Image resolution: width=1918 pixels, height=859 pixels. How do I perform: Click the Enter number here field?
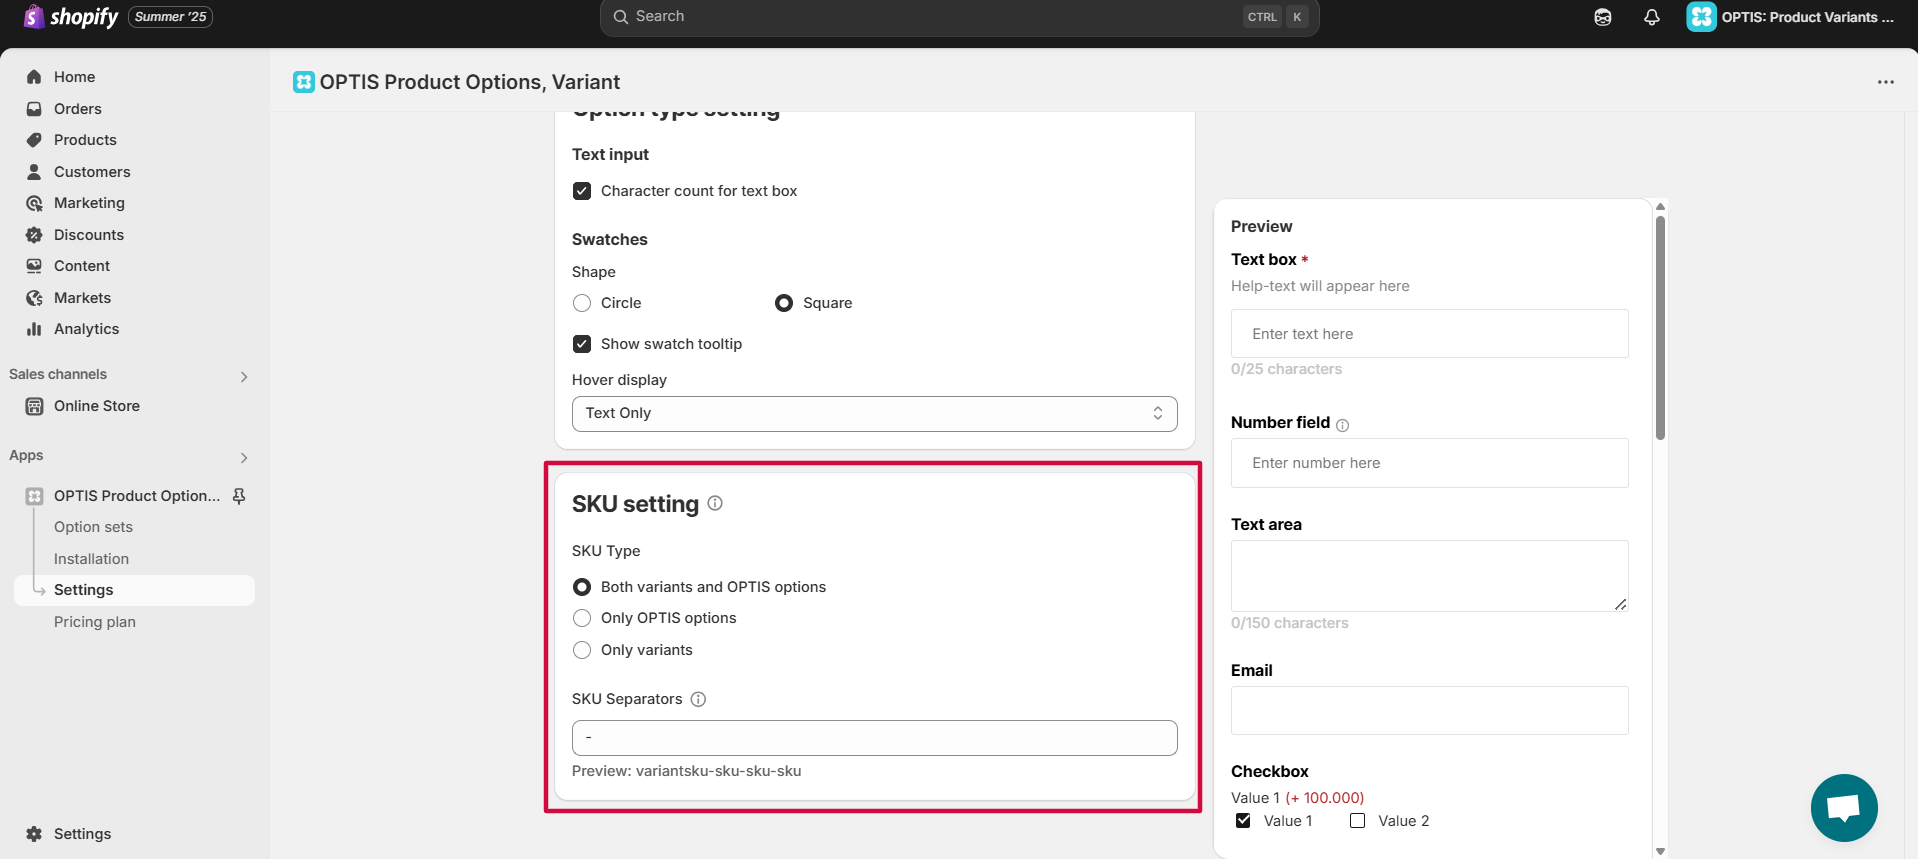click(x=1429, y=463)
